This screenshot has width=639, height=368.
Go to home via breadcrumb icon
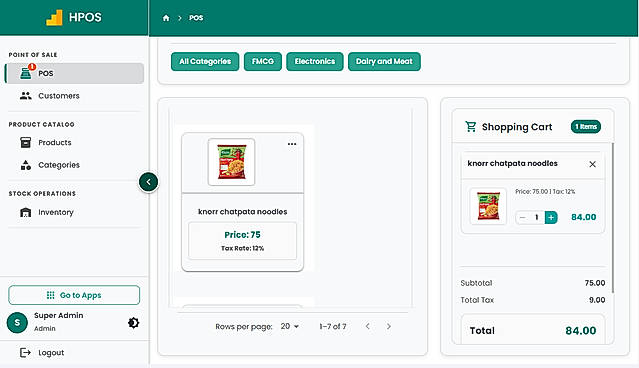pyautogui.click(x=166, y=18)
